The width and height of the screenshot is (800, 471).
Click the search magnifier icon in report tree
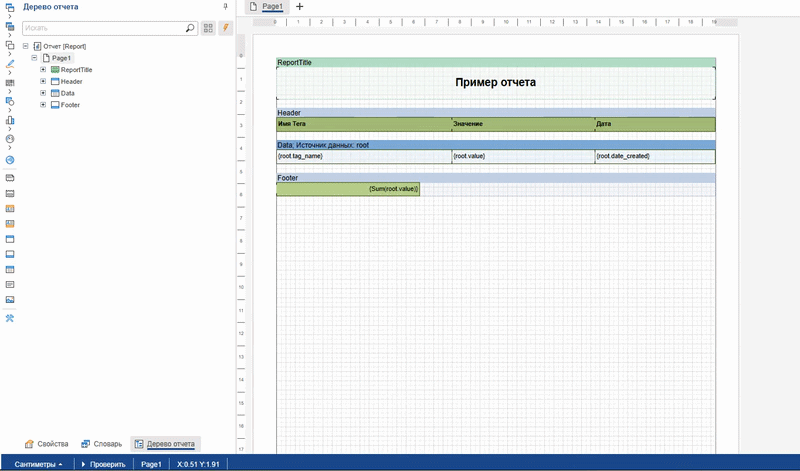click(190, 28)
